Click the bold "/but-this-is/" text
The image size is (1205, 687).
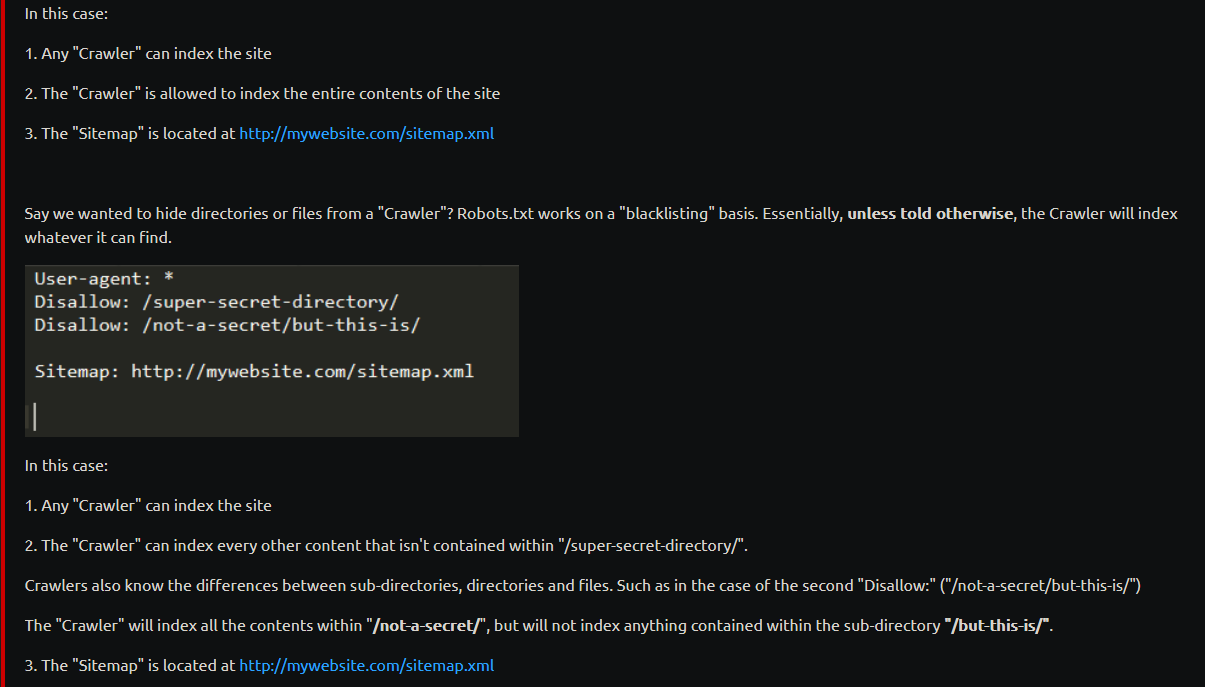[997, 625]
